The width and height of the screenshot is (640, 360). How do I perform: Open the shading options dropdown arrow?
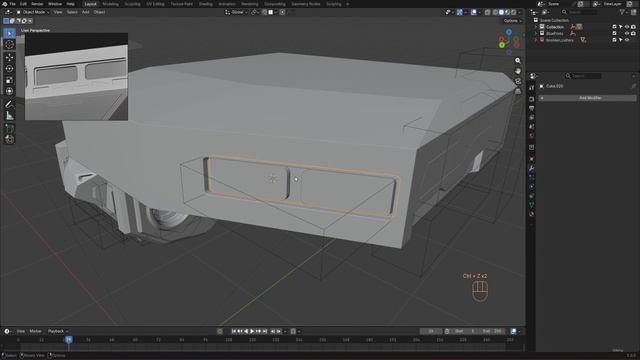tap(519, 12)
